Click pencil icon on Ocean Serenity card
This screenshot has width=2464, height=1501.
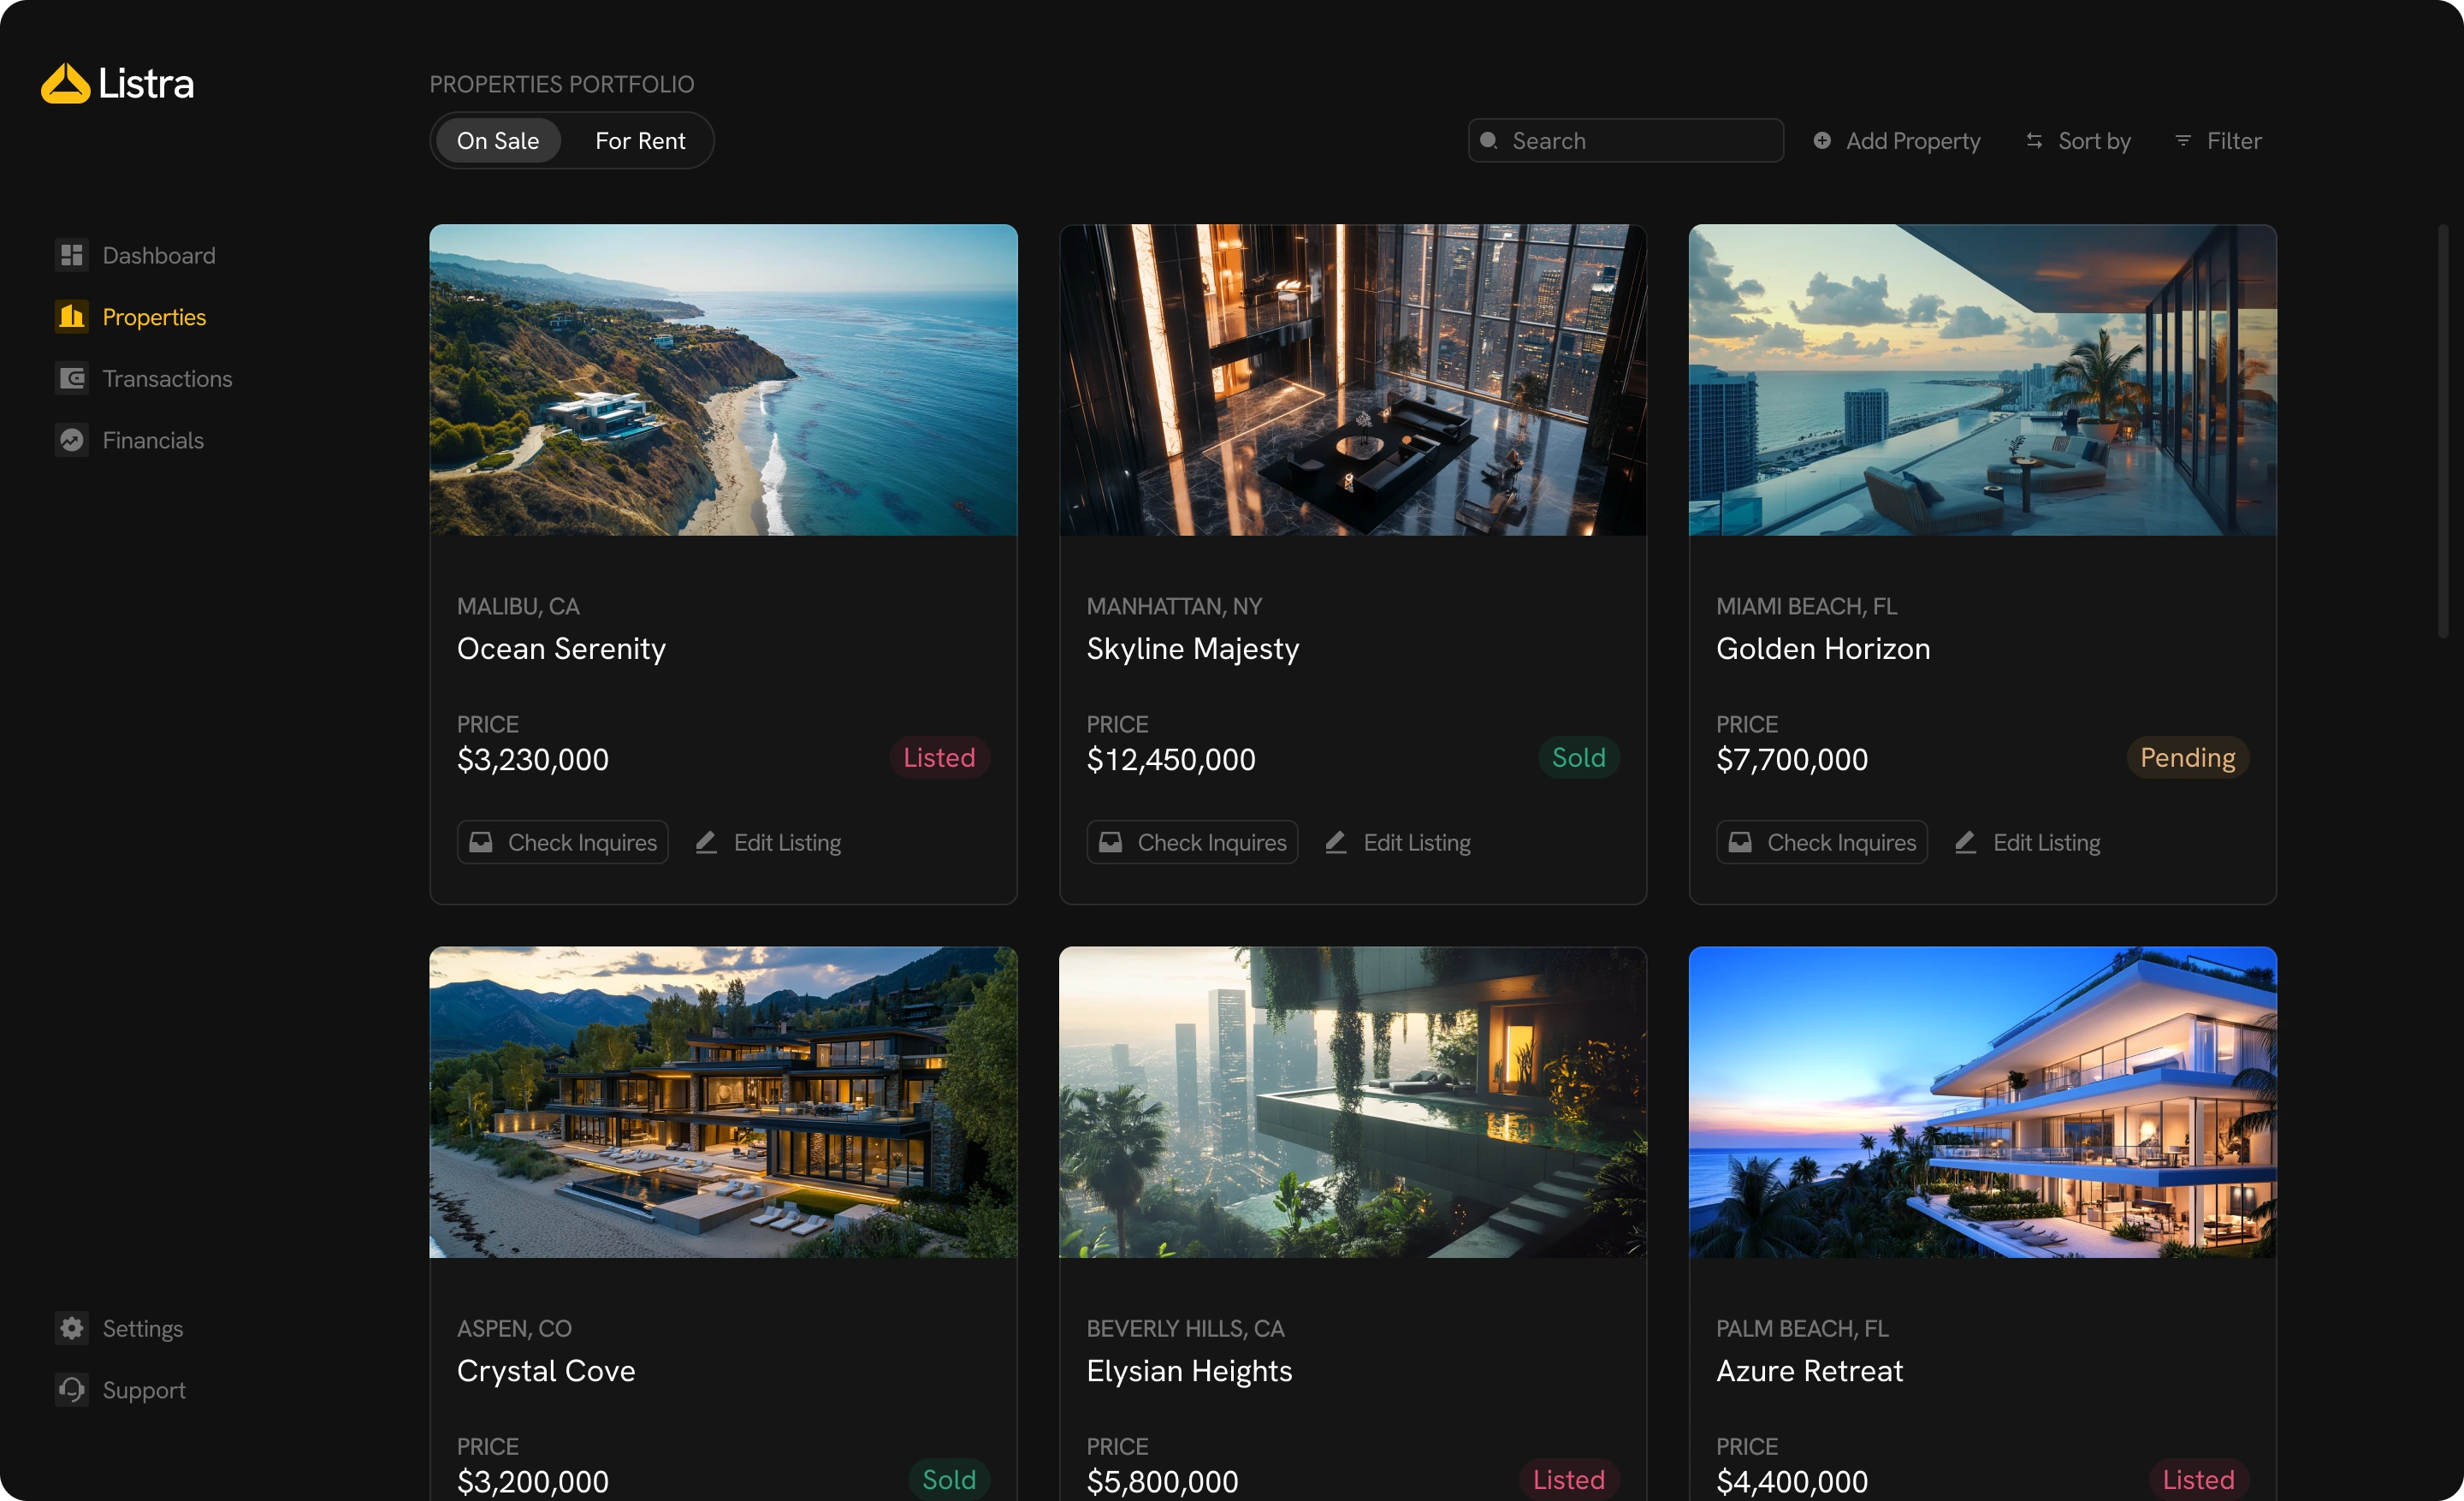pos(706,842)
